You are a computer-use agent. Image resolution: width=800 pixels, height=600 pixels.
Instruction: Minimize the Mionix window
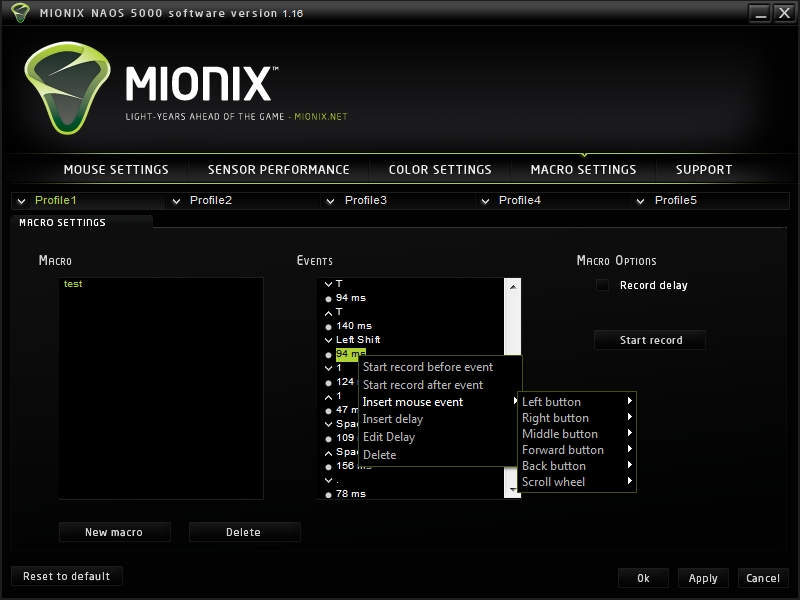760,13
